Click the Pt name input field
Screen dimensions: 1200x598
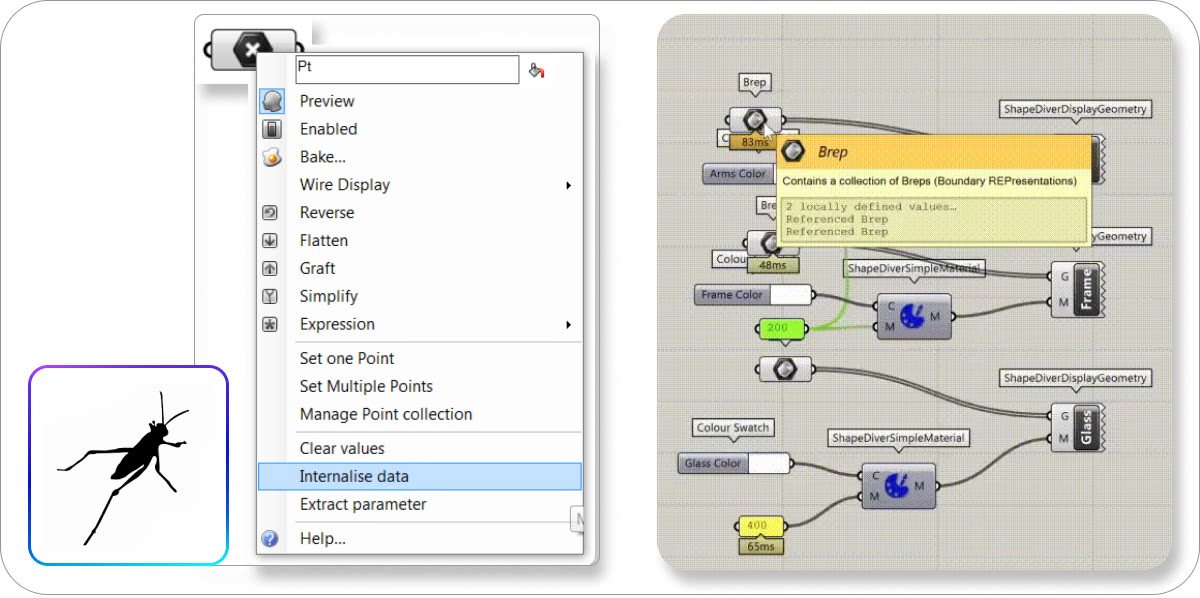pos(407,69)
